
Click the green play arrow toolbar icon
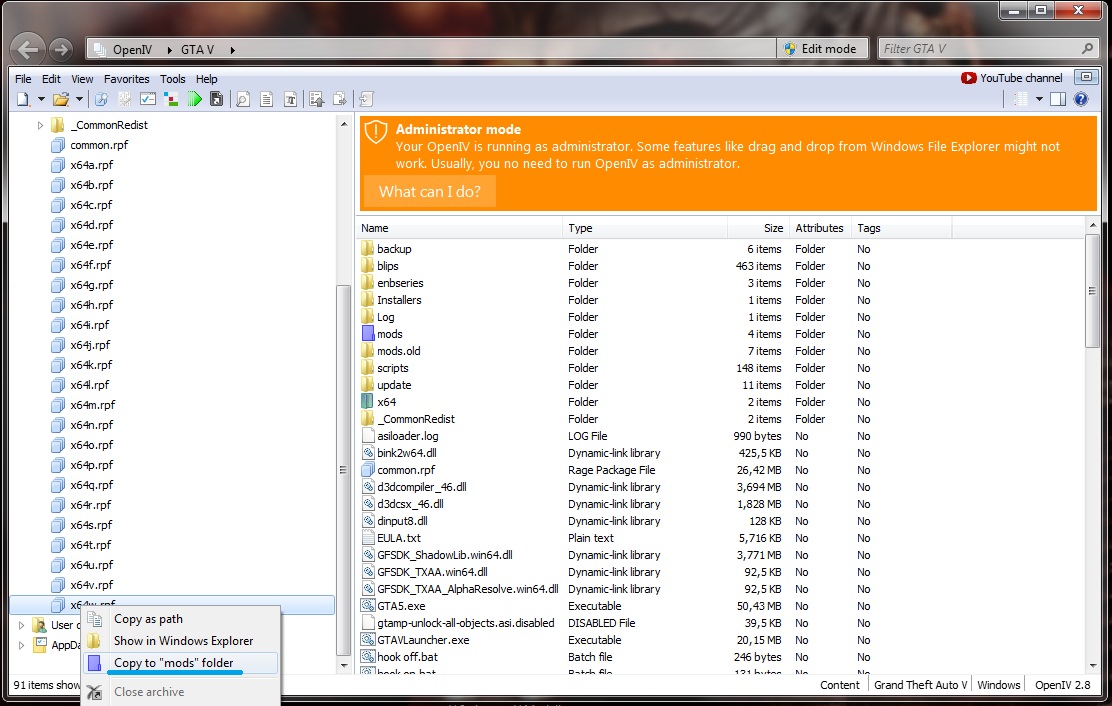point(194,99)
